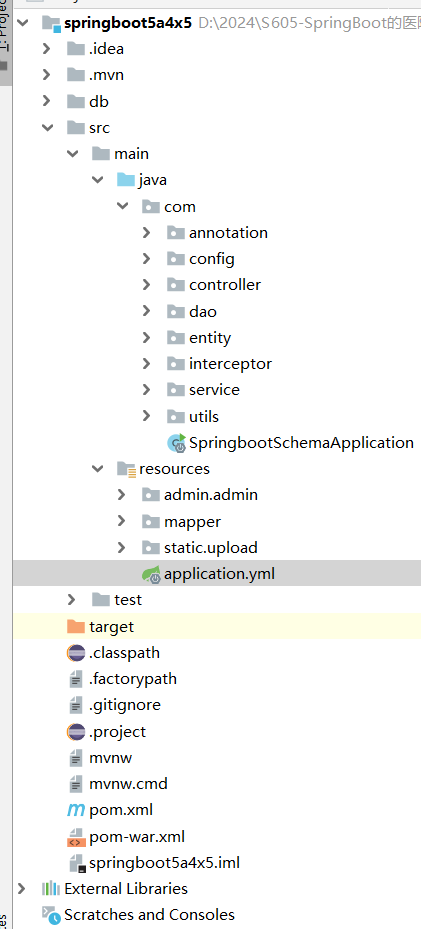Click the mapper folder icon
The height and width of the screenshot is (929, 421).
pos(150,521)
